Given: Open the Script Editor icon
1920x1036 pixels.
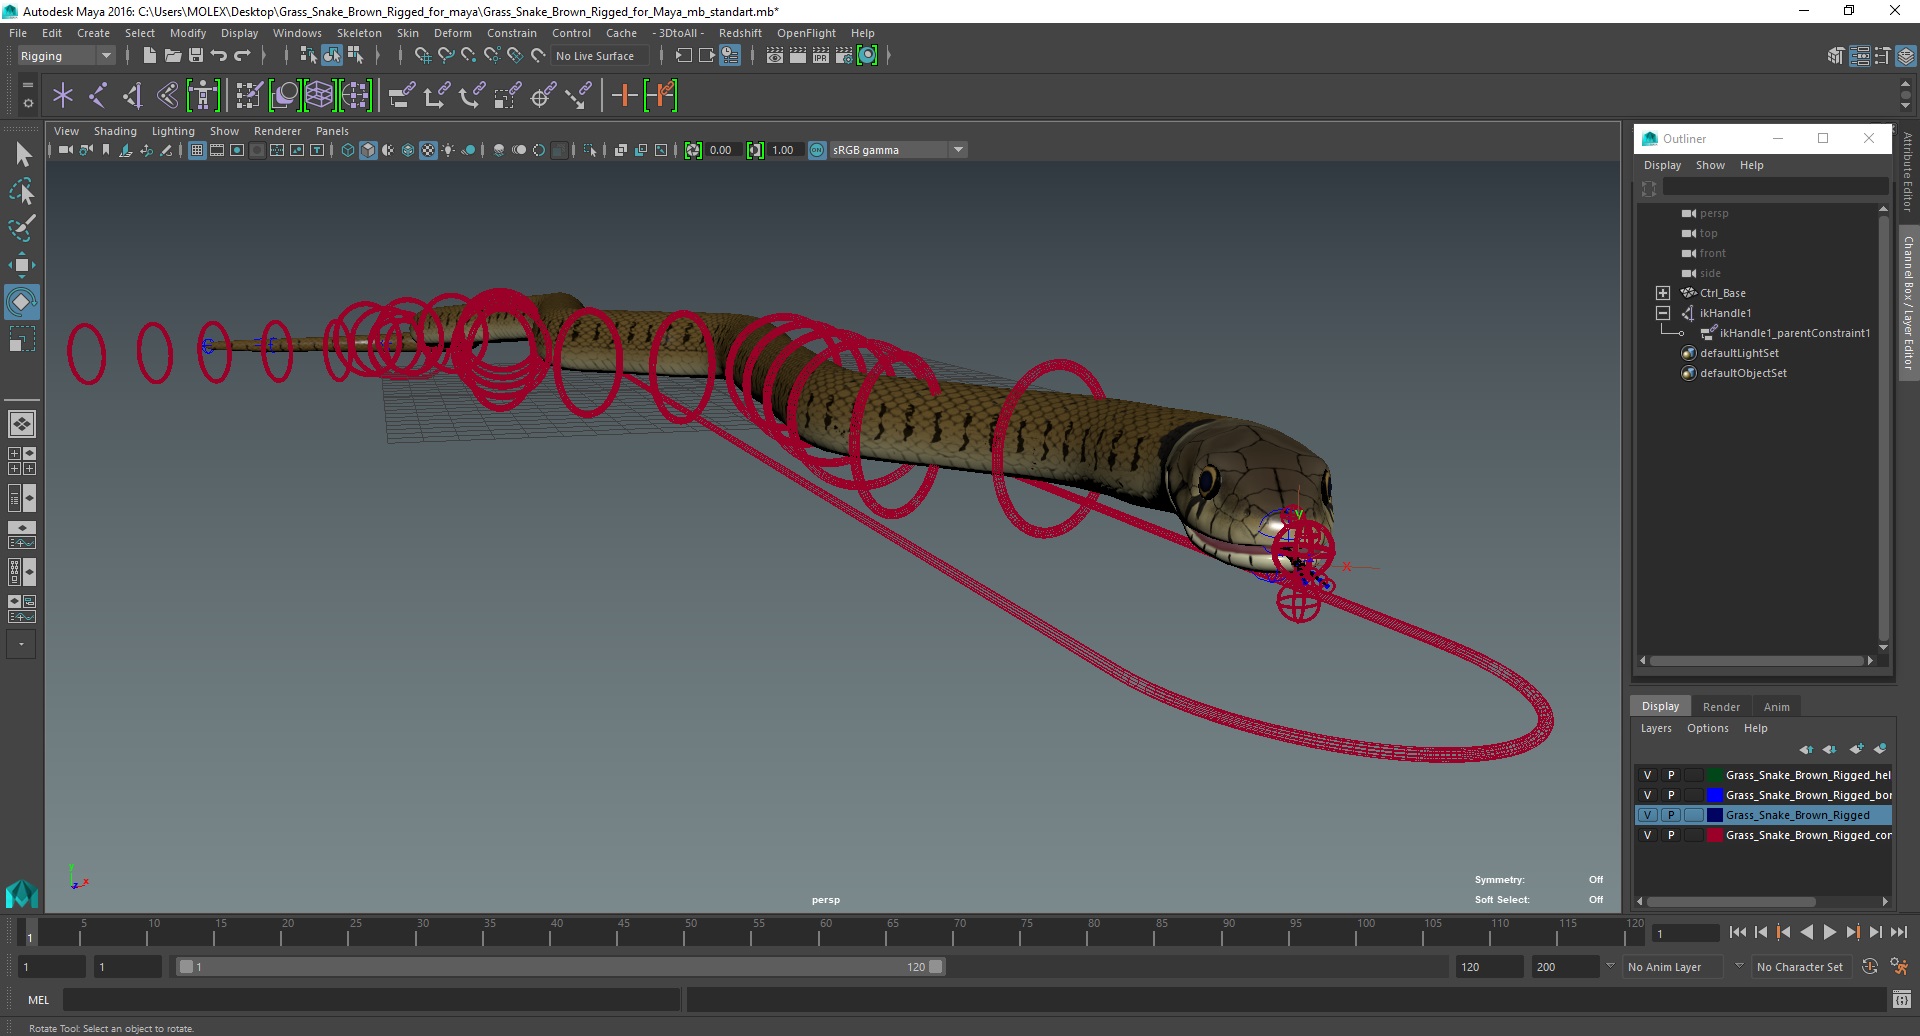Looking at the screenshot, I should click(x=1902, y=999).
